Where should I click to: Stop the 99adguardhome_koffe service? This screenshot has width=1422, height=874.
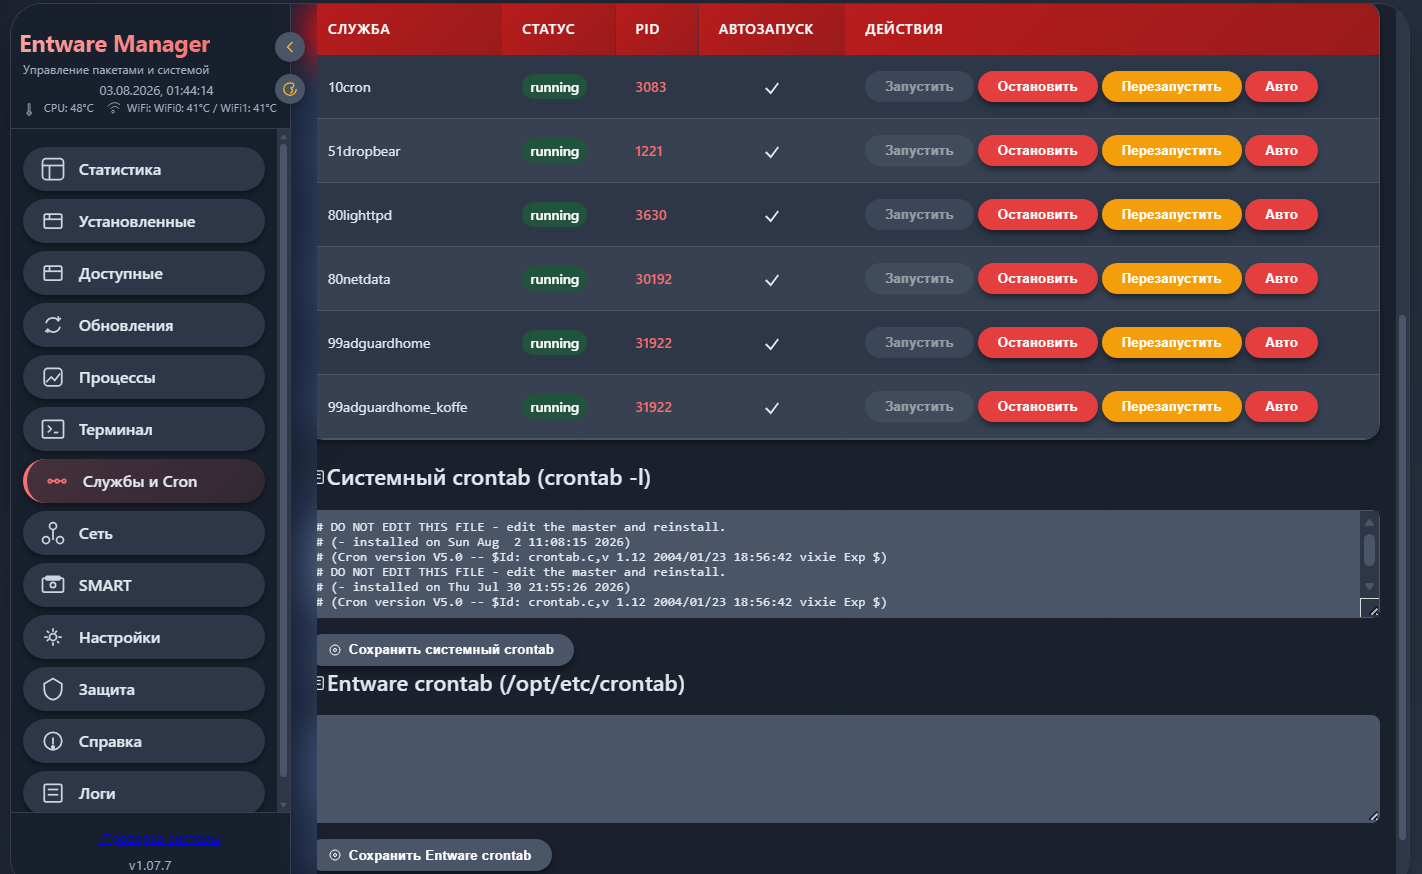(1037, 407)
